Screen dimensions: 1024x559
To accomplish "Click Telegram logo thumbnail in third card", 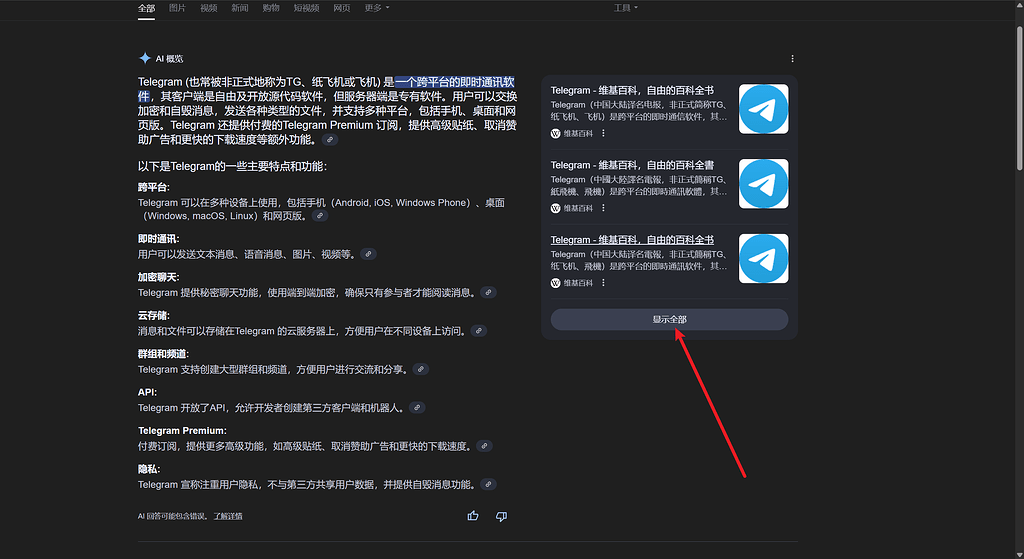I will [x=763, y=259].
